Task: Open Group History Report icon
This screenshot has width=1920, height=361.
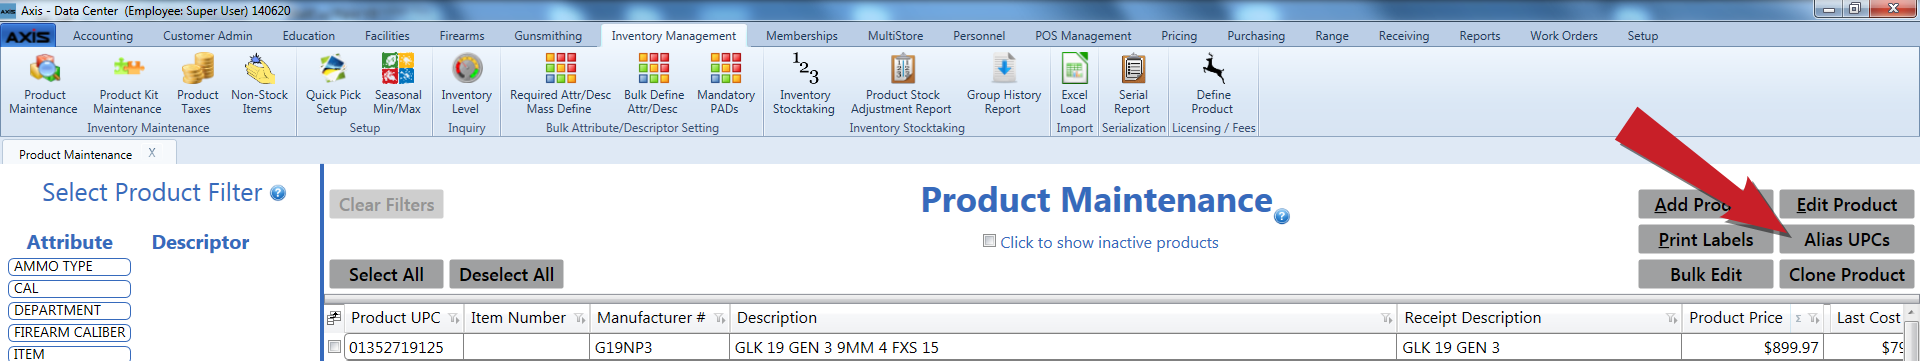Action: coord(1003,84)
